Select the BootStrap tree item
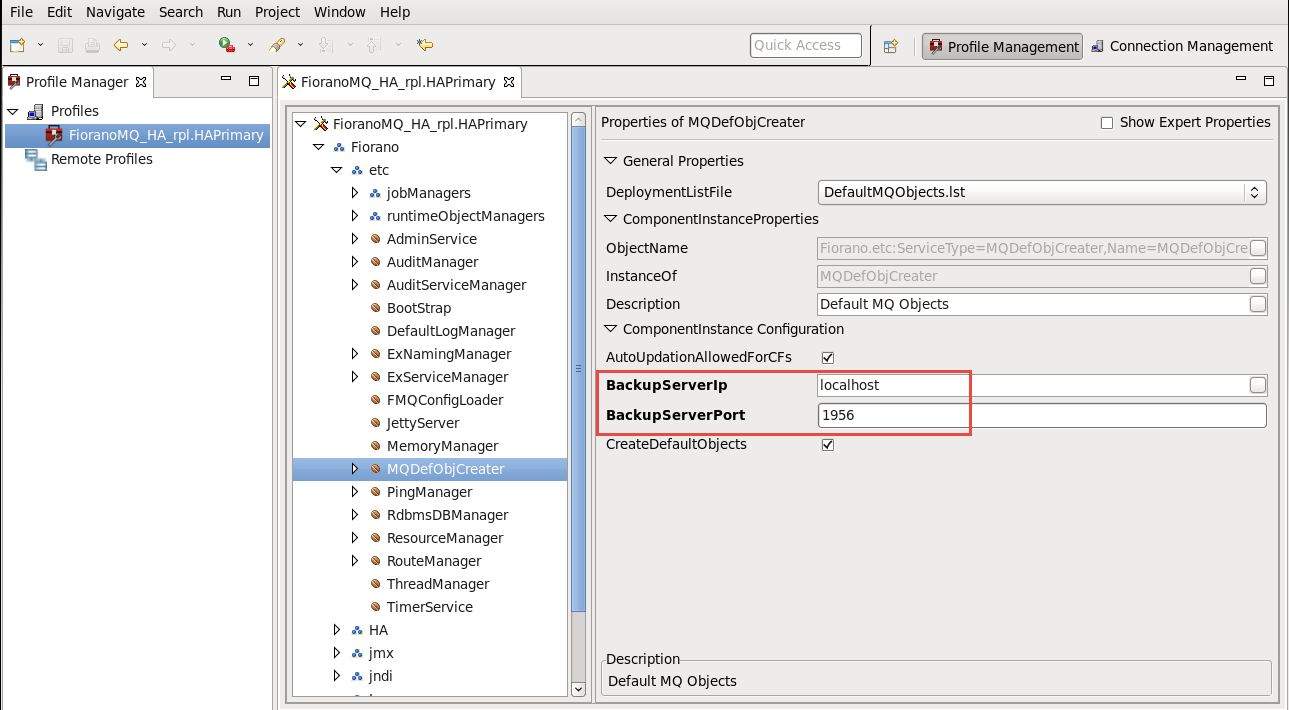Screen dimensions: 1289x710 (419, 308)
